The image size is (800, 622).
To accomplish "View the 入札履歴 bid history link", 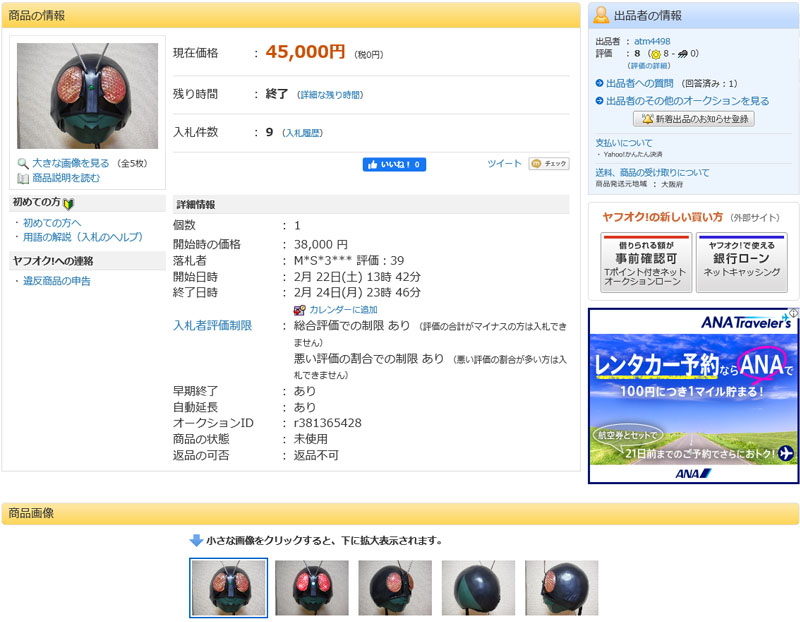I will tap(303, 133).
